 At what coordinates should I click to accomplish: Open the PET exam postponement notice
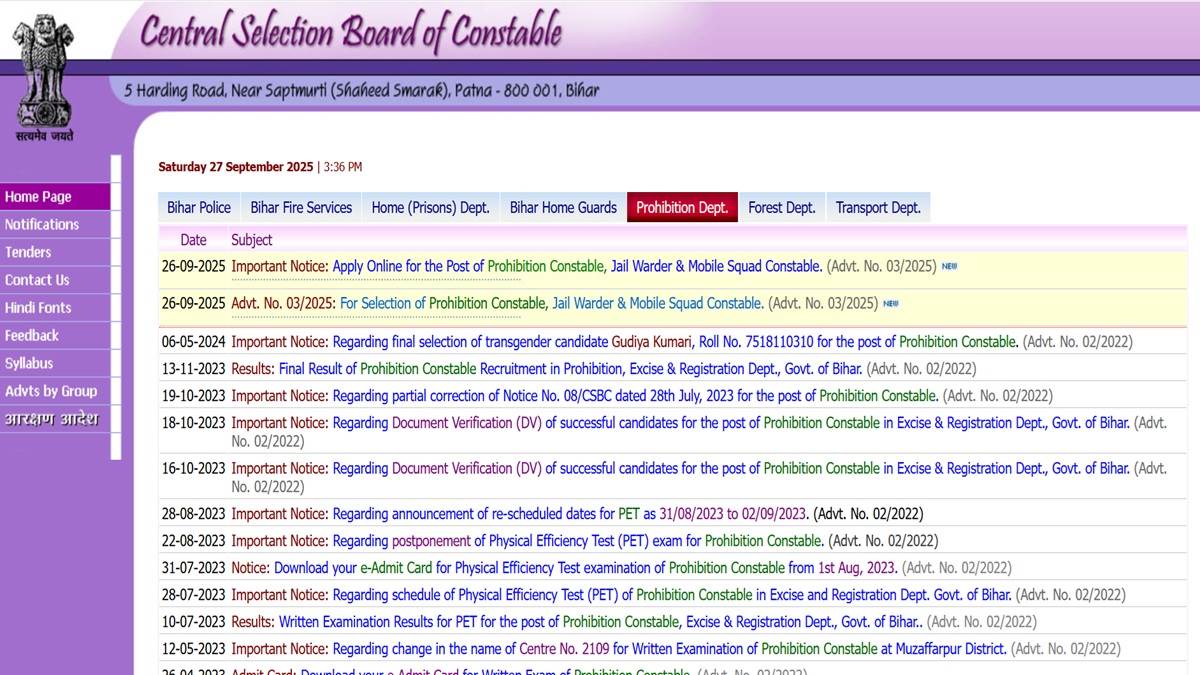(x=578, y=541)
